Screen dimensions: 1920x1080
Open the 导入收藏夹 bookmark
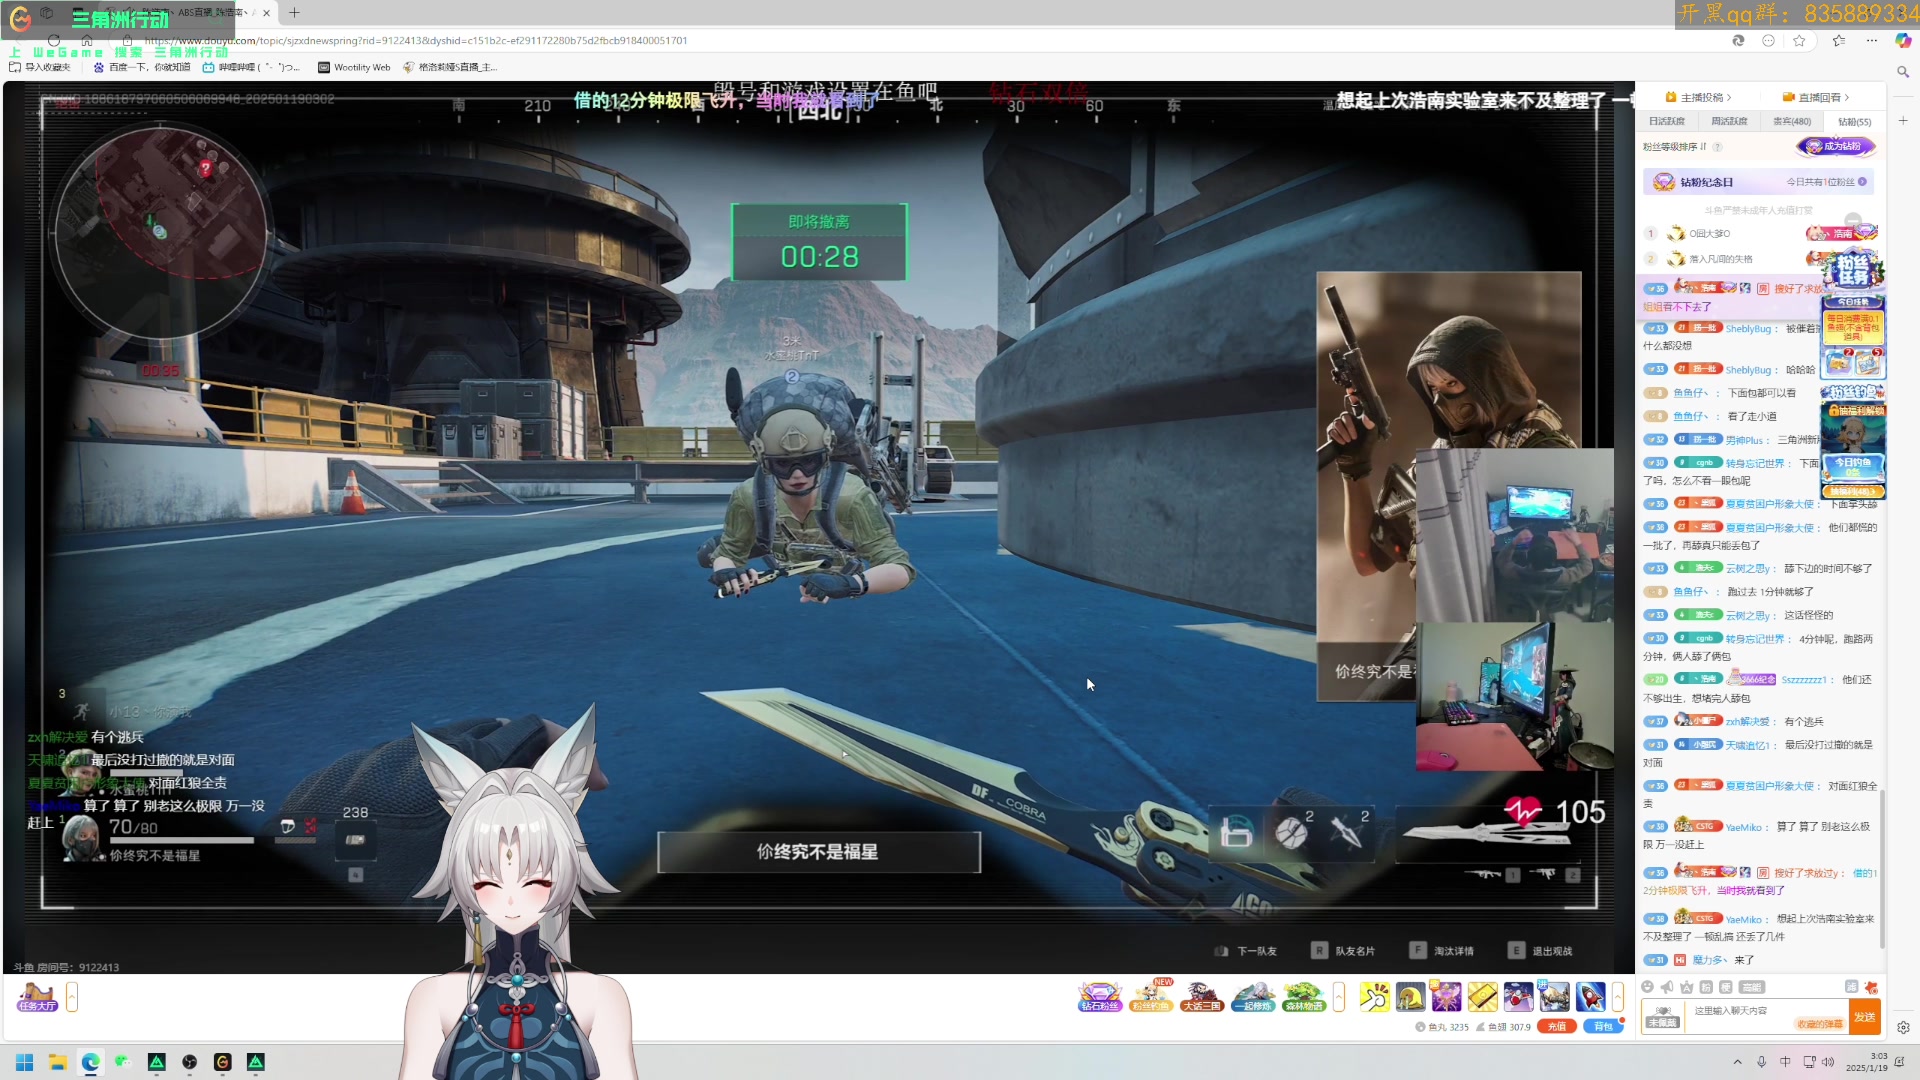point(40,67)
